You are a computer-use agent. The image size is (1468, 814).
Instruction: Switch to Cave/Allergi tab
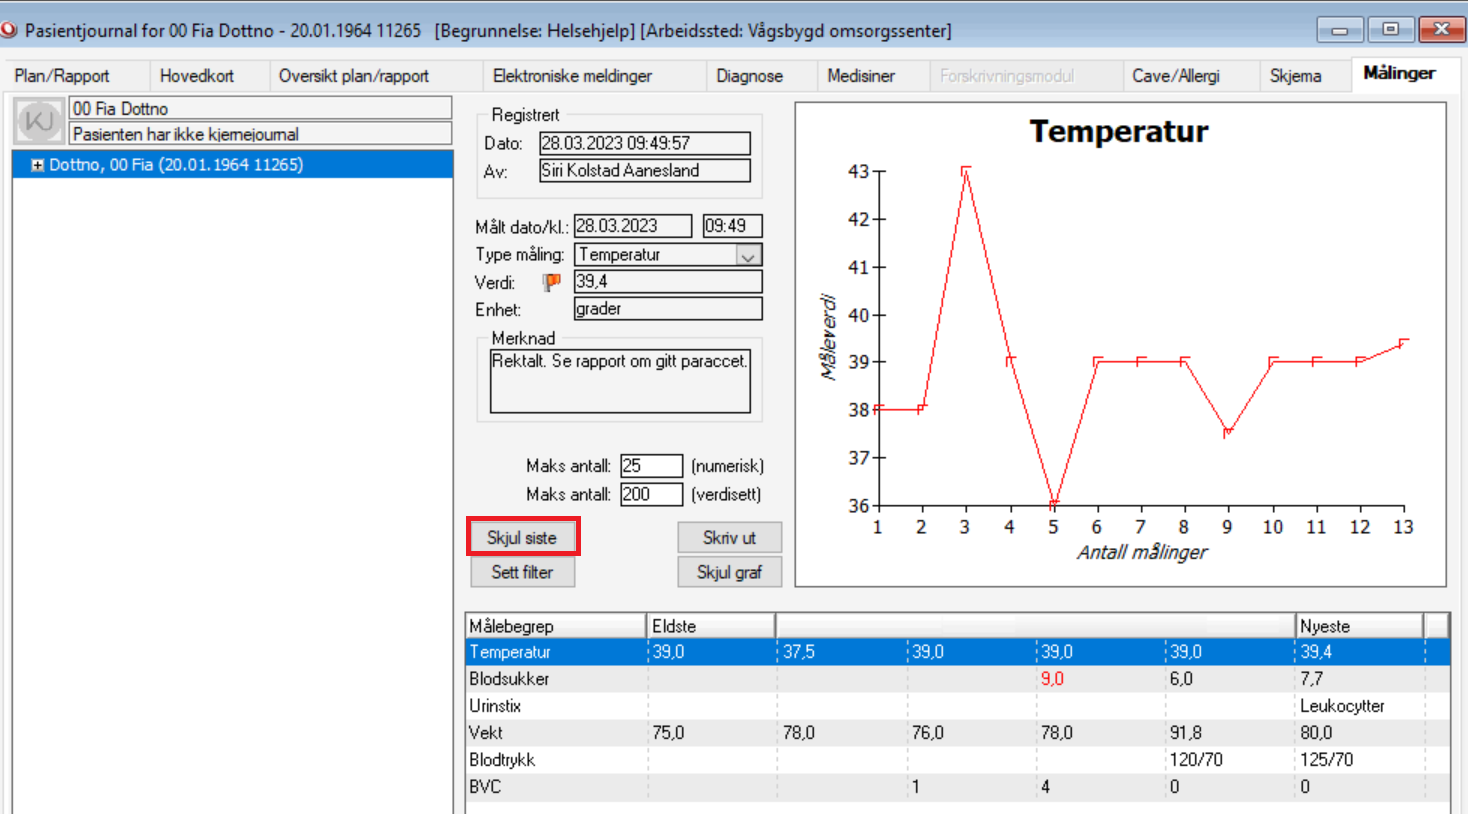click(1176, 76)
